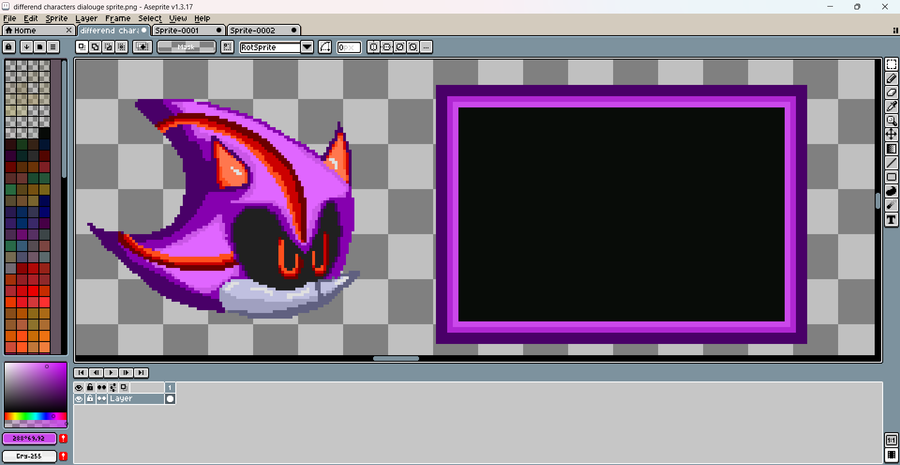The width and height of the screenshot is (900, 465).
Task: Click the second symmetry option icon
Action: (x=387, y=47)
